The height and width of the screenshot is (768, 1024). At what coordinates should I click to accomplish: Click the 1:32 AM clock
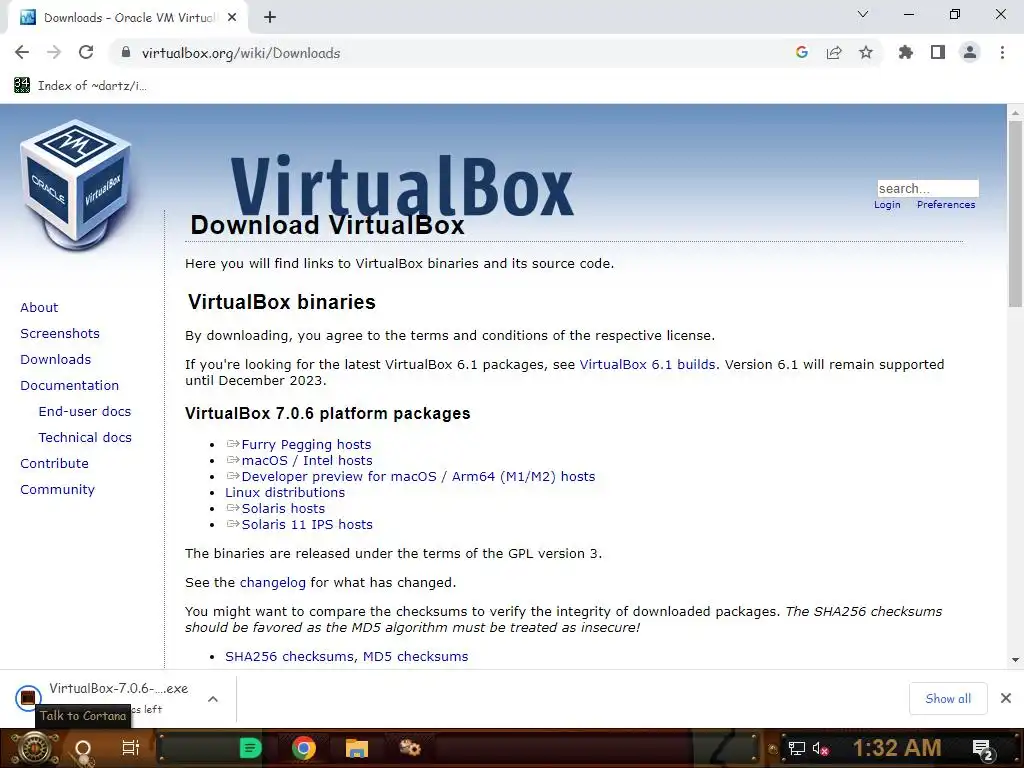coord(897,748)
